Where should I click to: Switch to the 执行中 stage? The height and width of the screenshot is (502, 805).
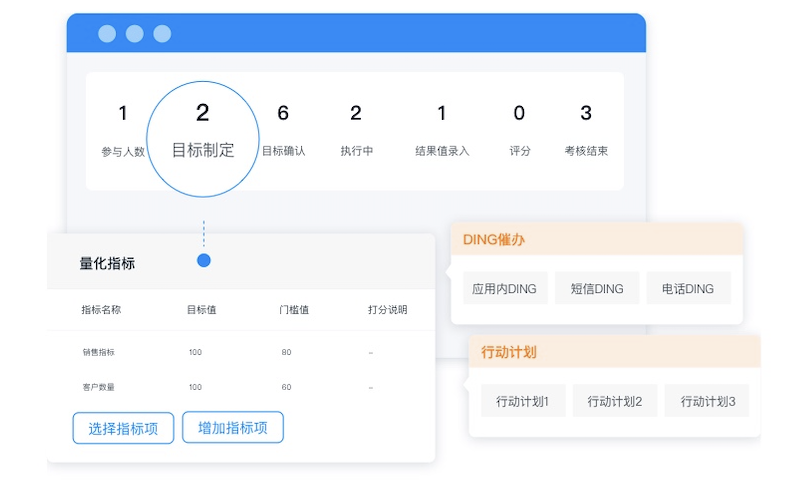coord(356,130)
